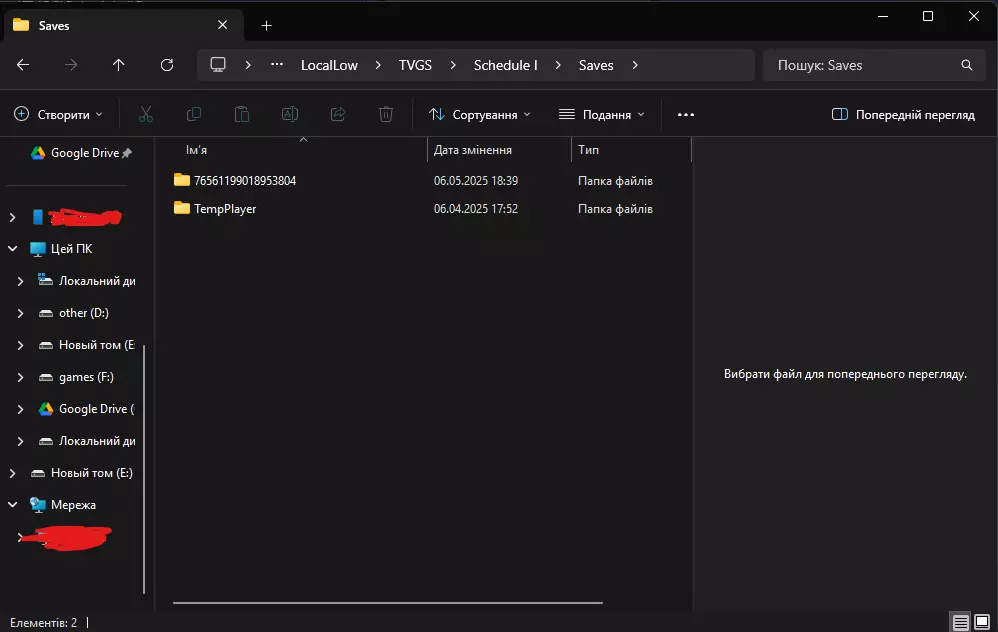The height and width of the screenshot is (632, 998).
Task: Collapse the Цей ПК tree node
Action: coord(13,249)
